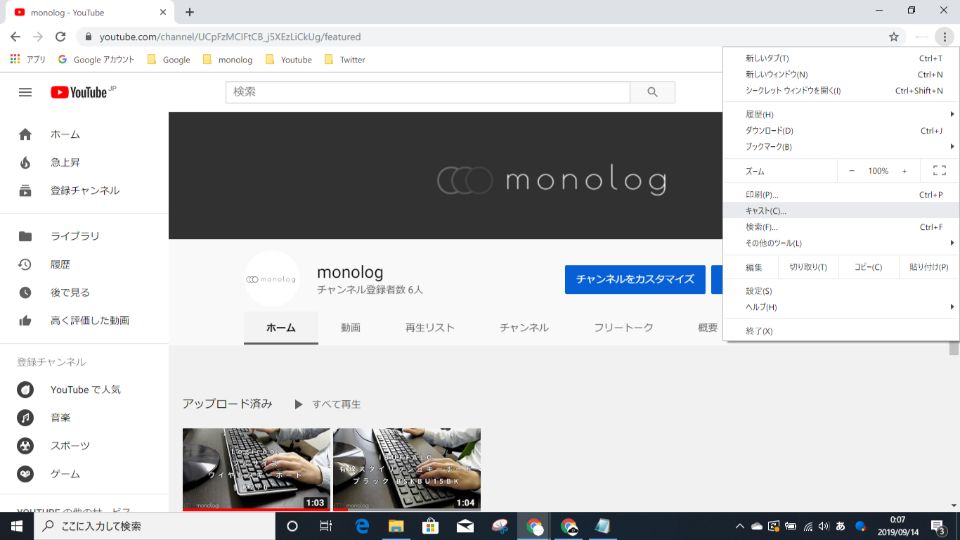This screenshot has width=960, height=540.
Task: Click the Windows taskbar search box
Action: click(154, 526)
